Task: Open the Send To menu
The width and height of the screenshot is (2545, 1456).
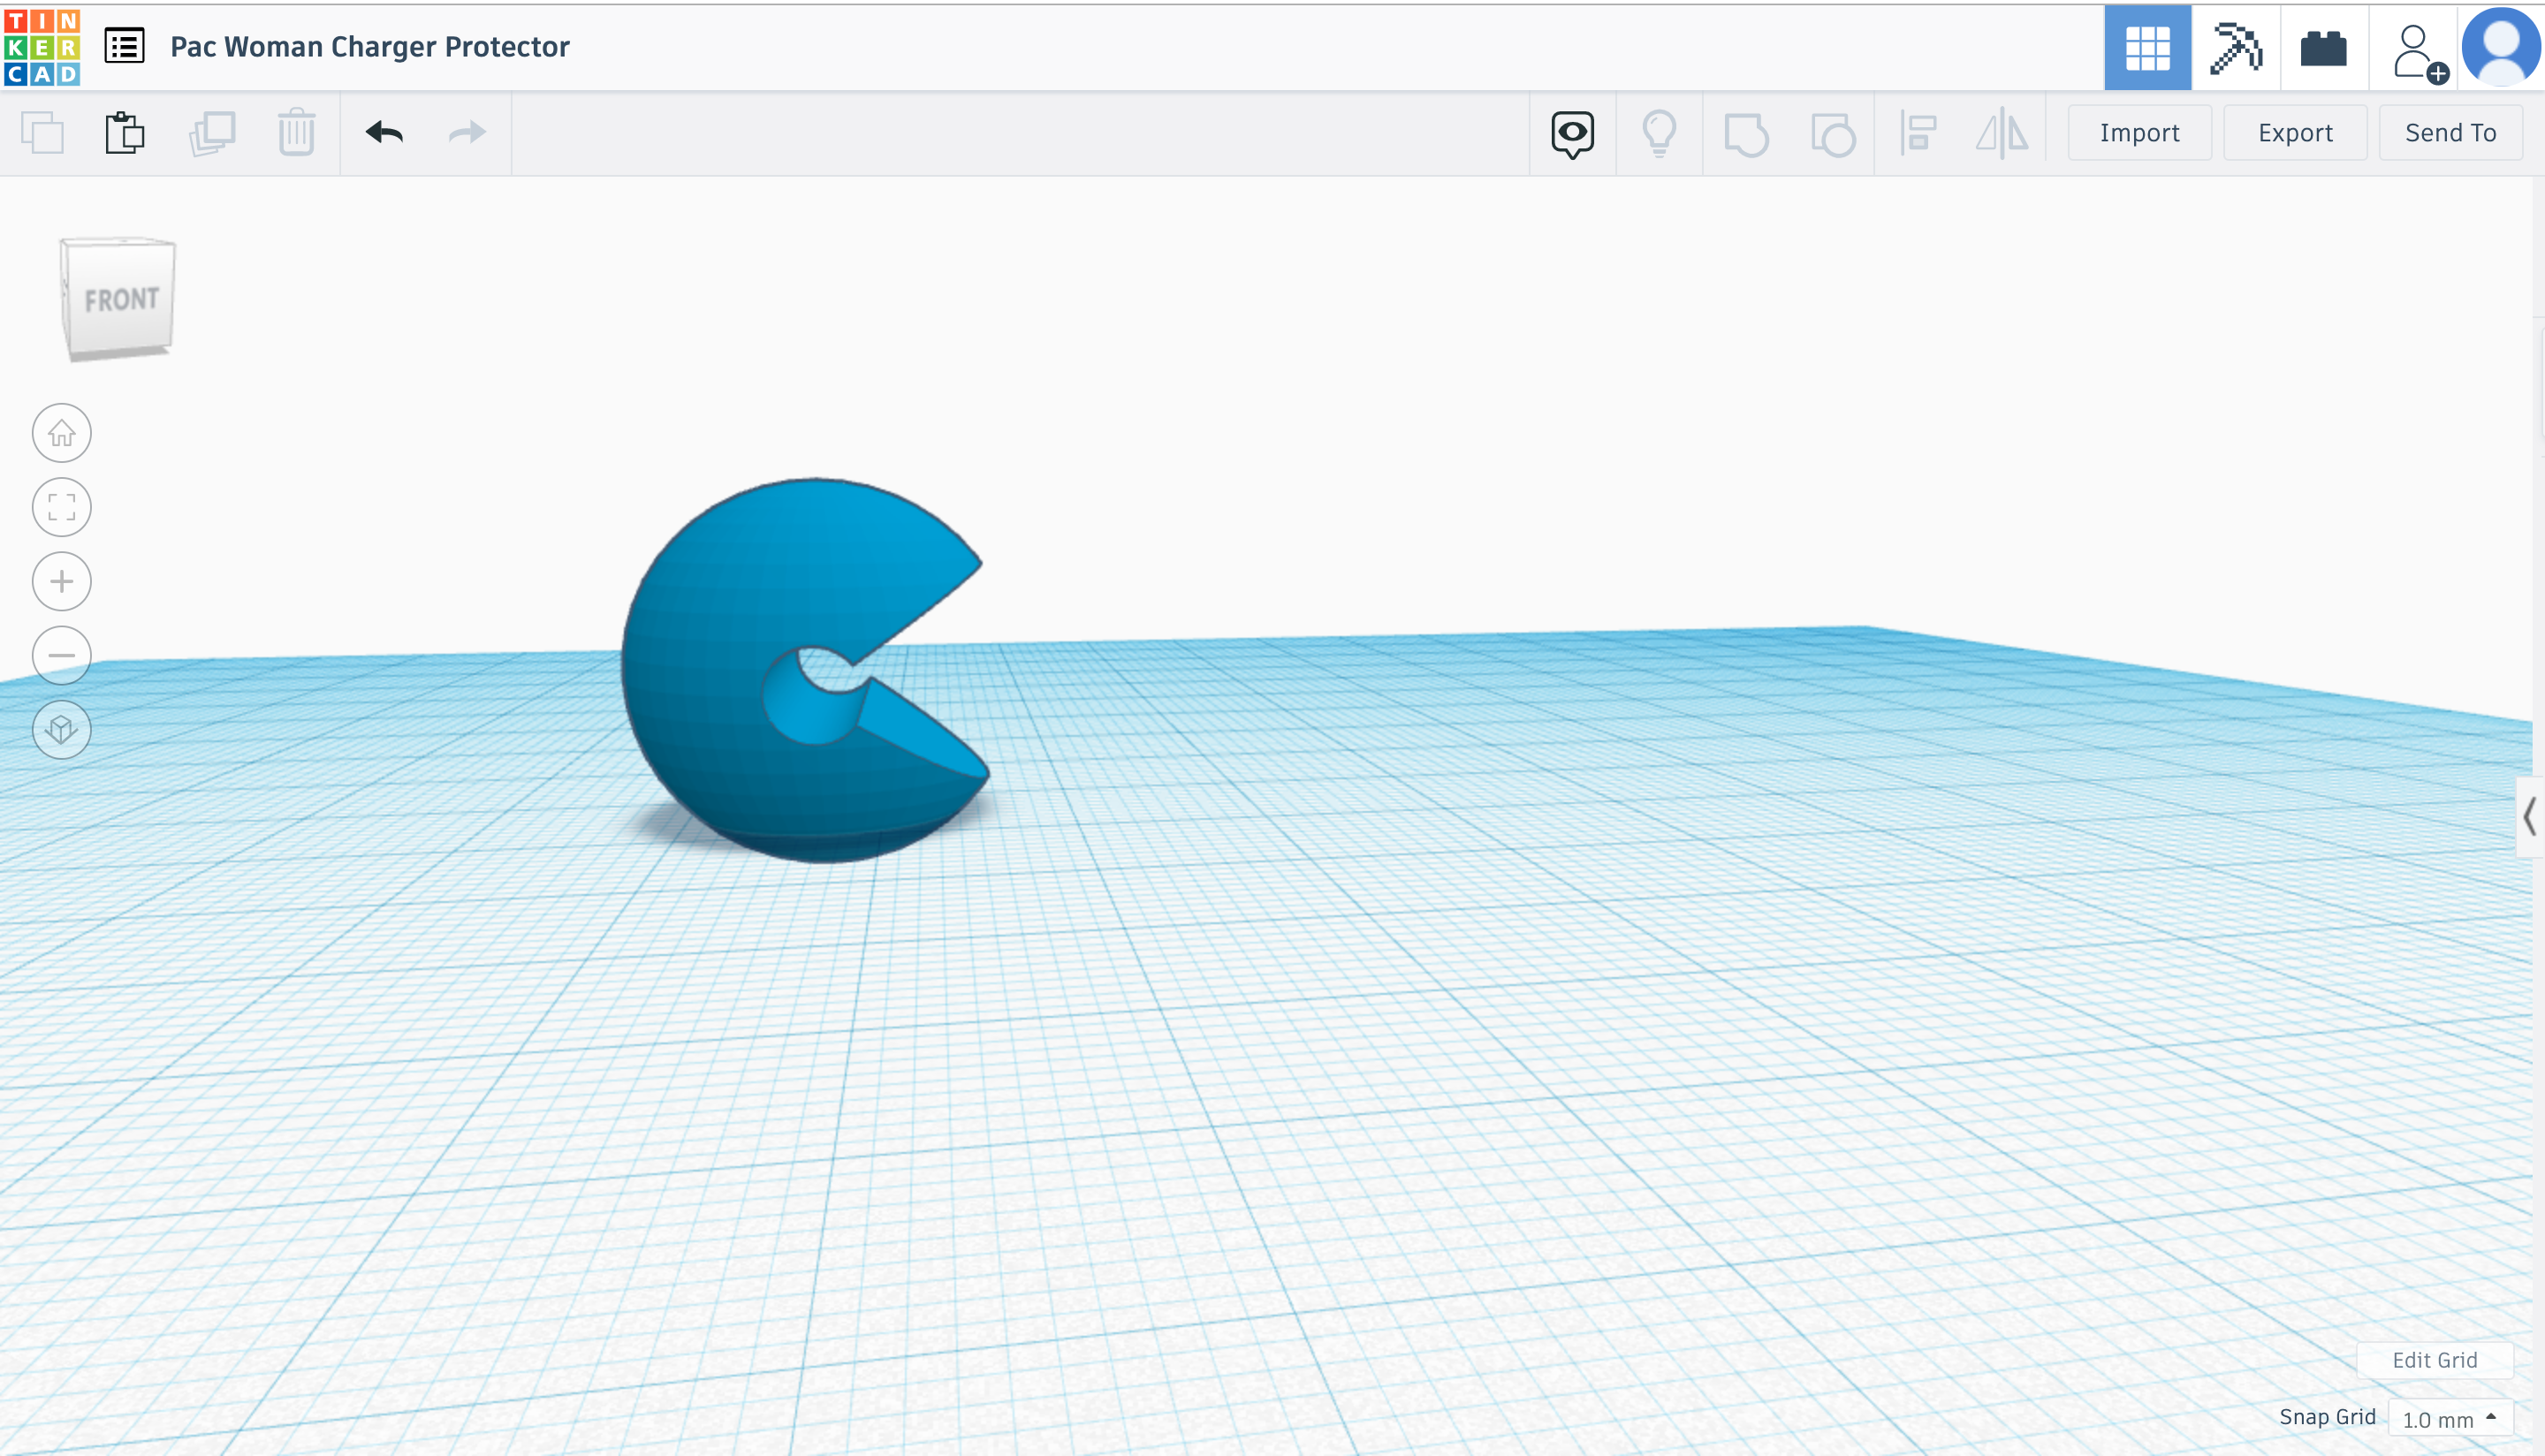Action: 2450,131
